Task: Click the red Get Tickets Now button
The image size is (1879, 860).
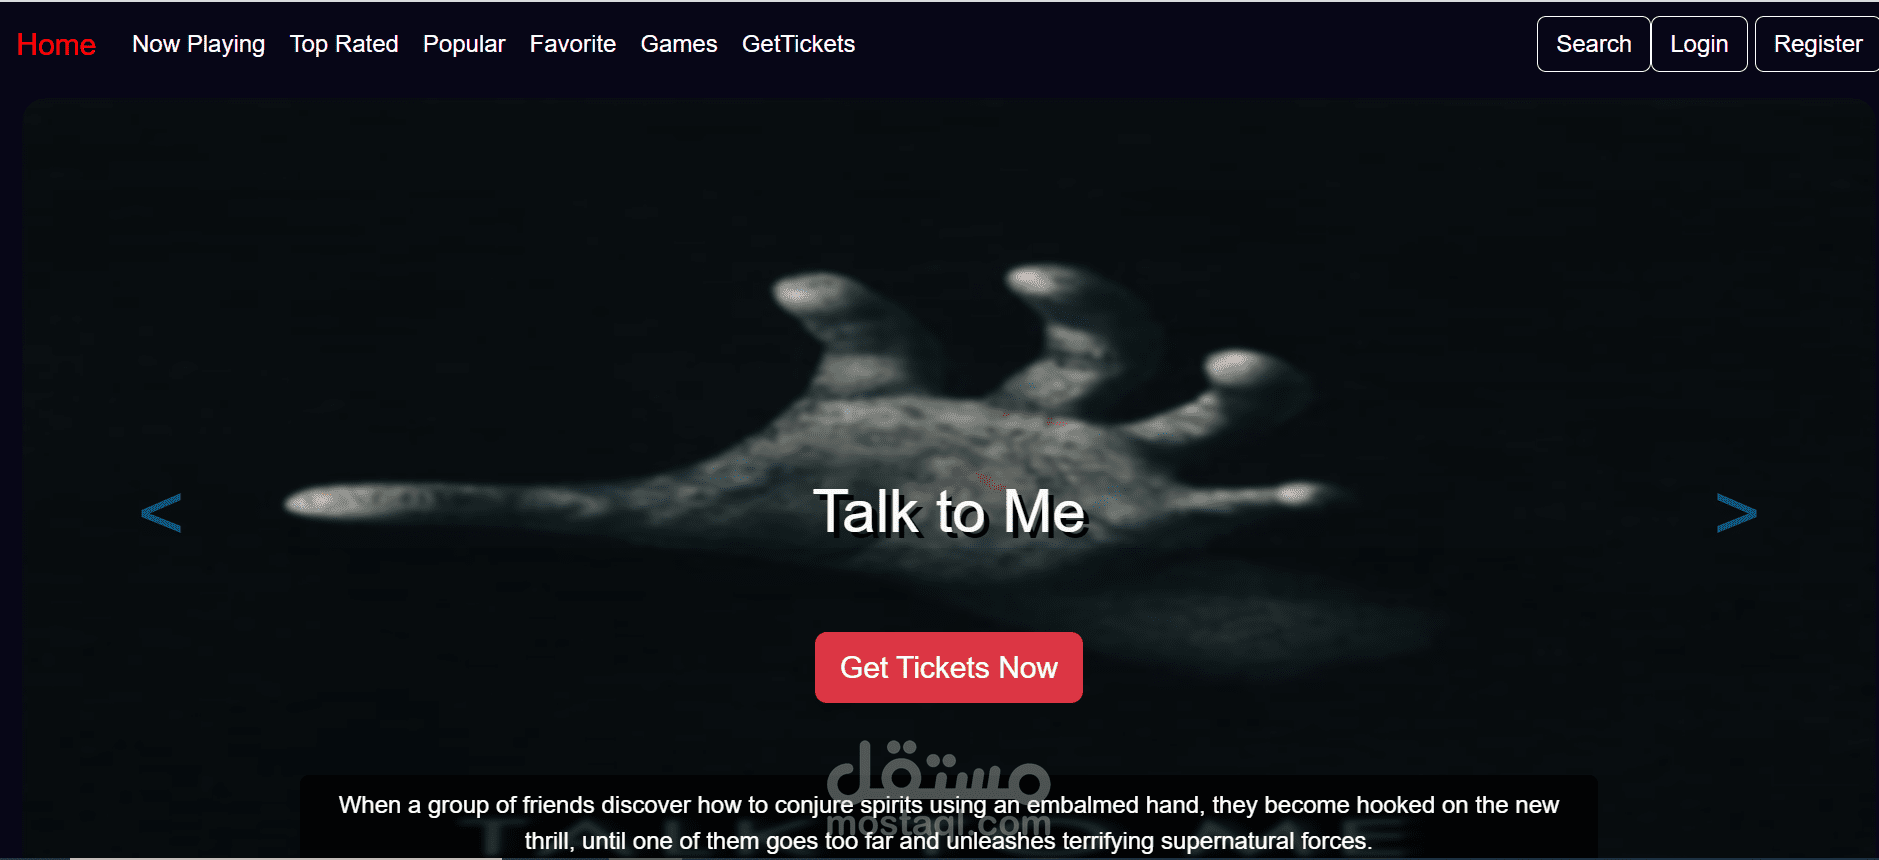Action: point(949,667)
